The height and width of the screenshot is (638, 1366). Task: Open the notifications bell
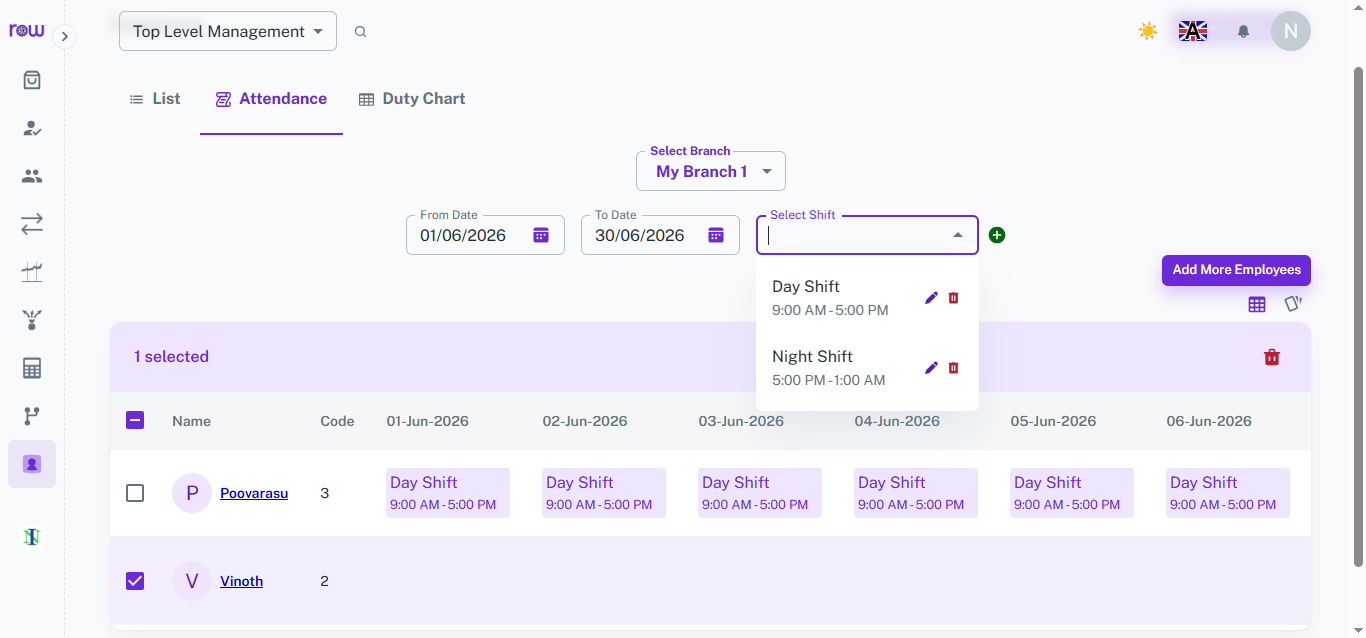(x=1243, y=31)
